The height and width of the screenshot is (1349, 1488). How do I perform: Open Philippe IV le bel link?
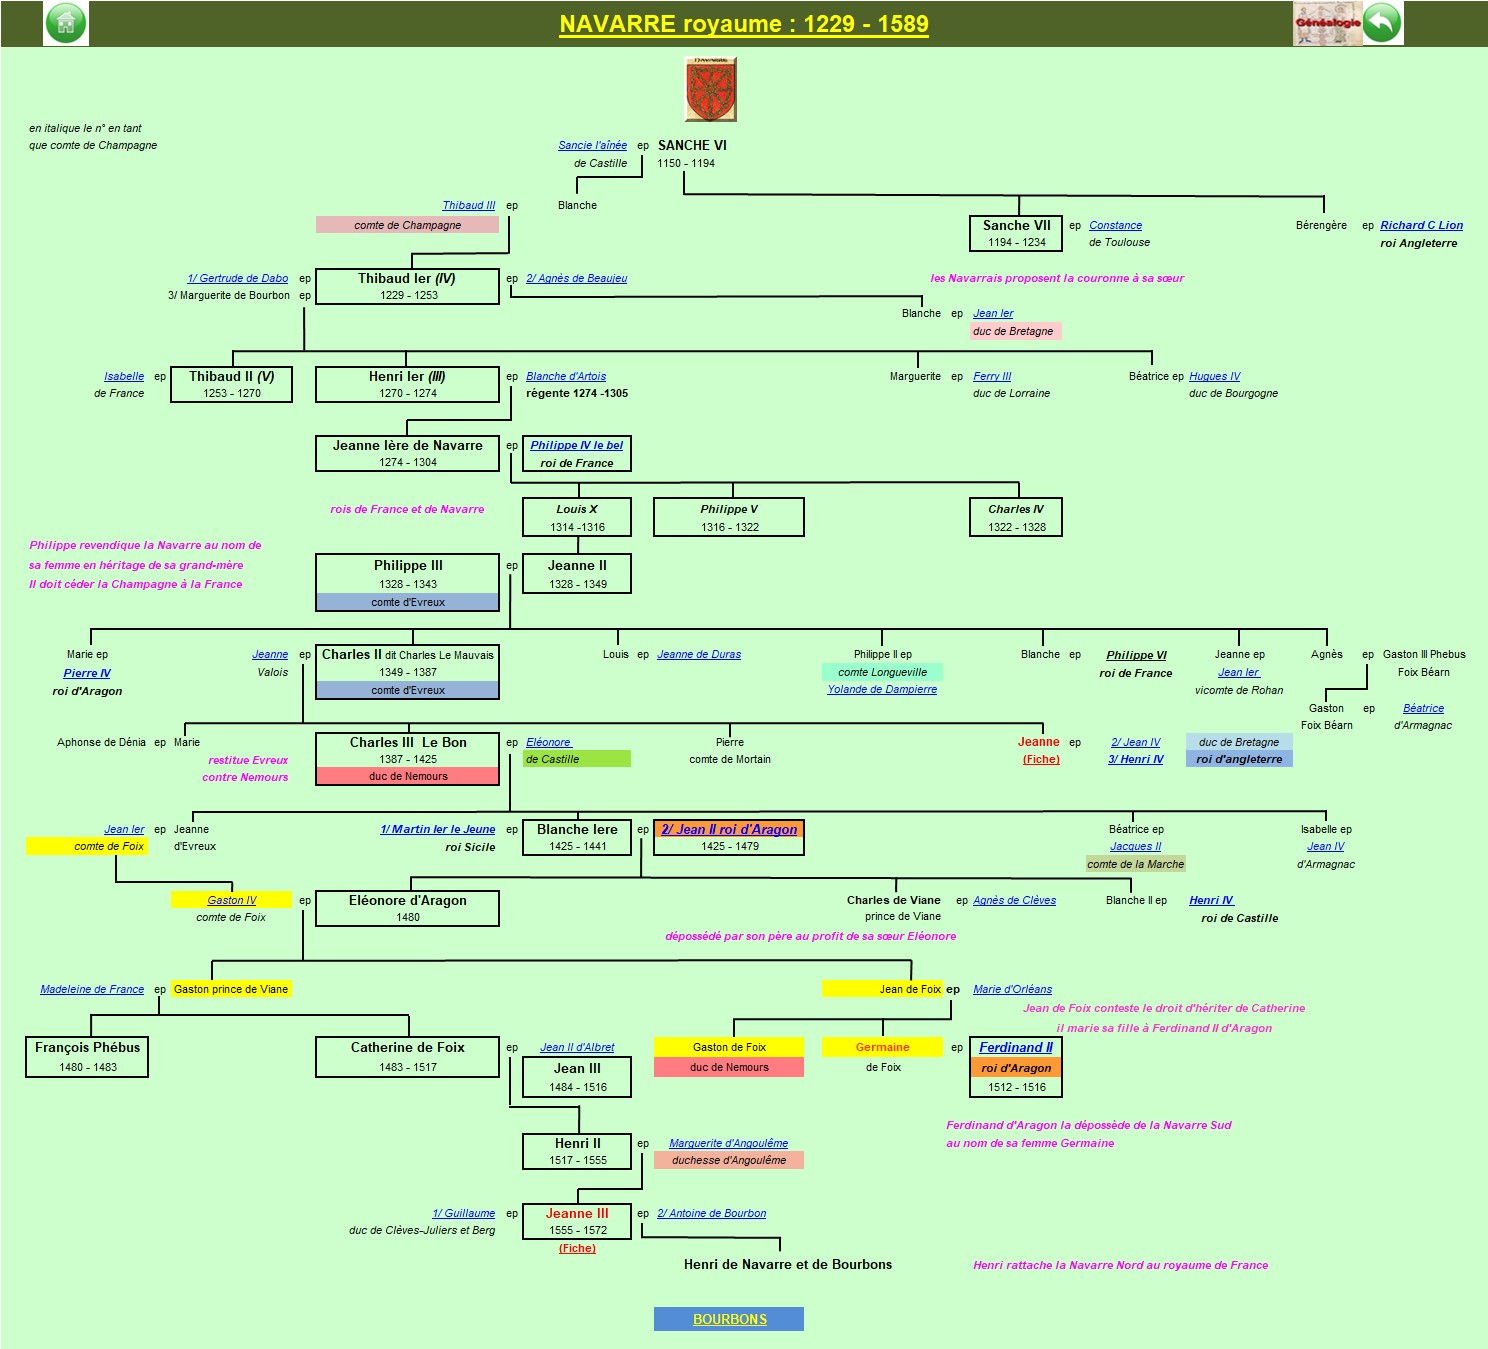click(x=577, y=445)
